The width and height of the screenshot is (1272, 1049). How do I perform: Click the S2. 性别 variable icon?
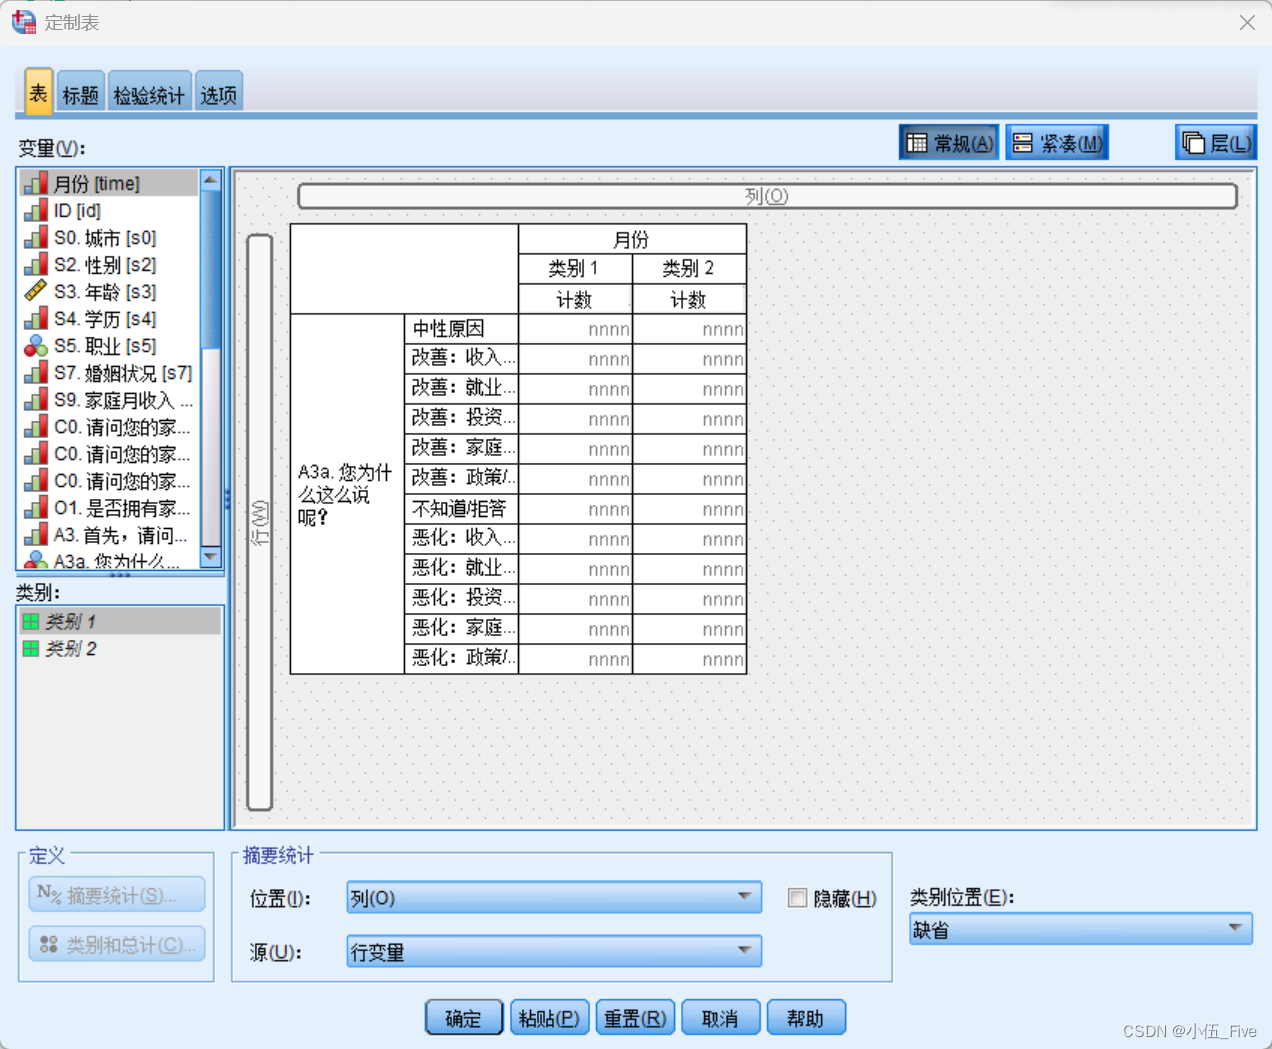click(35, 264)
